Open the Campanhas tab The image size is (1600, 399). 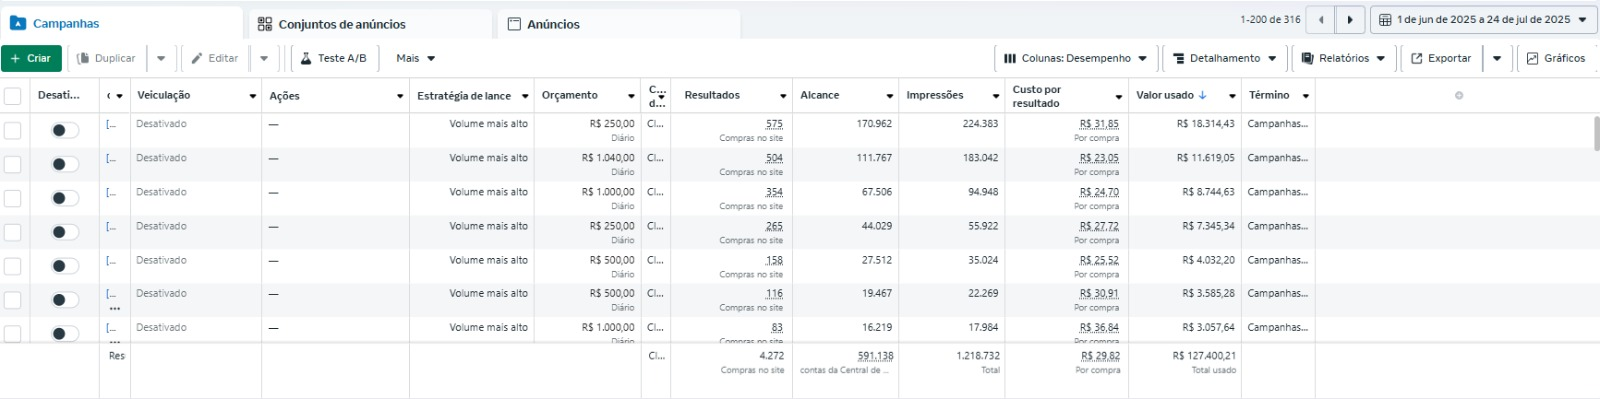tap(121, 23)
